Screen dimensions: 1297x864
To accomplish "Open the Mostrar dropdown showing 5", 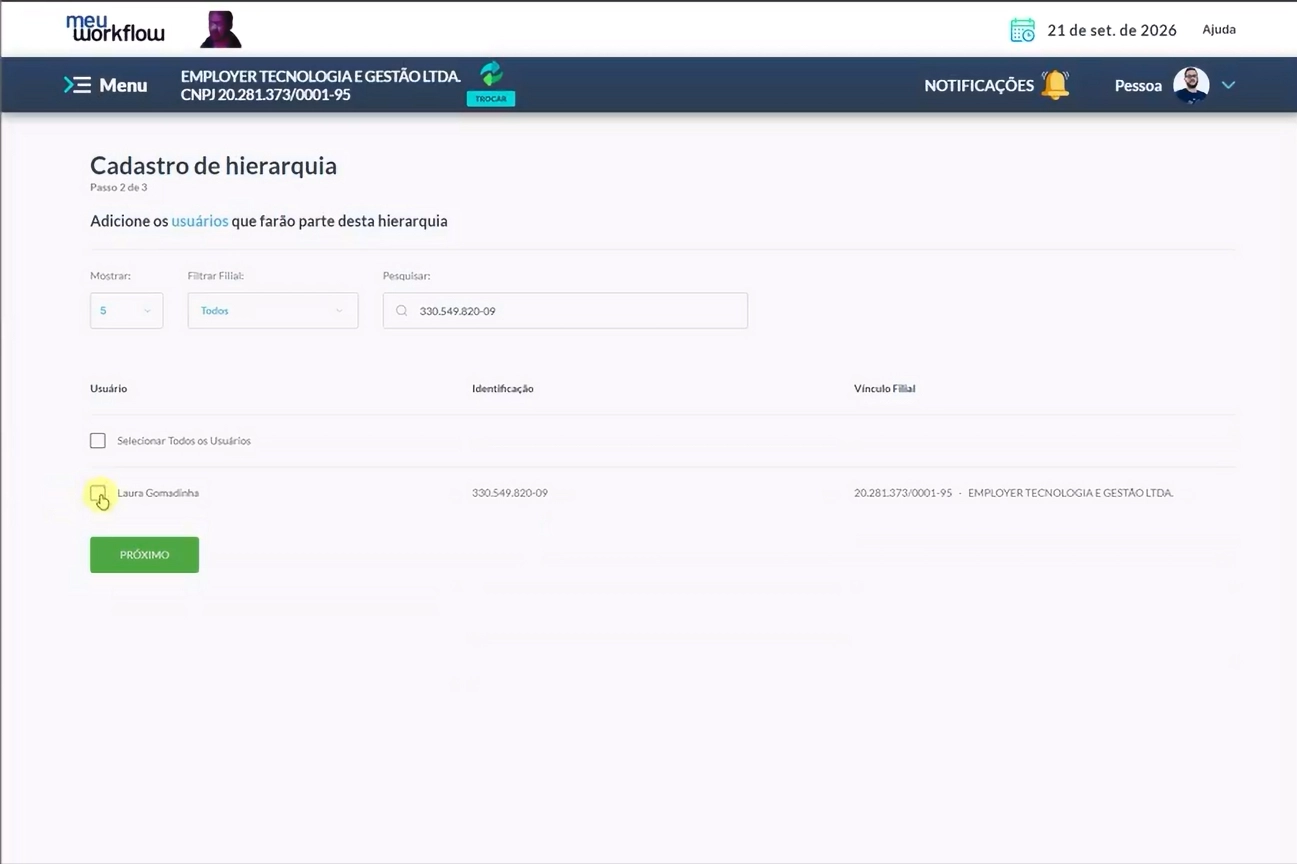I will click(x=126, y=311).
